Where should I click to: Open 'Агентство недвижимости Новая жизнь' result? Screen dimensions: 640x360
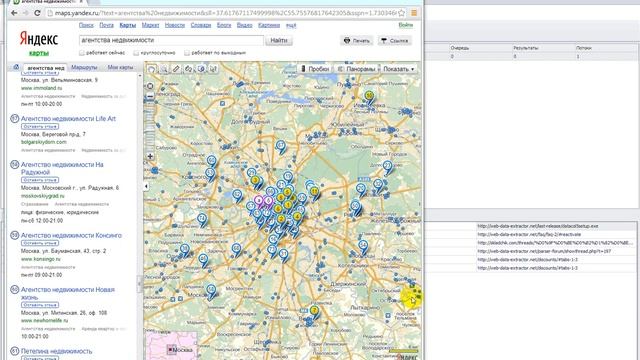pyautogui.click(x=68, y=293)
